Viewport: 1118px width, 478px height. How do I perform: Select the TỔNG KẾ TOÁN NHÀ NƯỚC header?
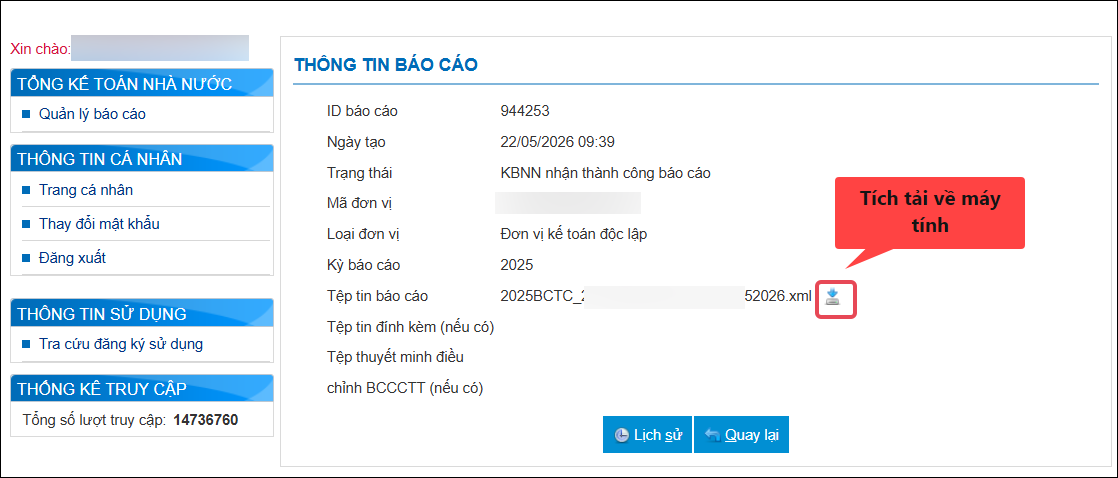(143, 83)
